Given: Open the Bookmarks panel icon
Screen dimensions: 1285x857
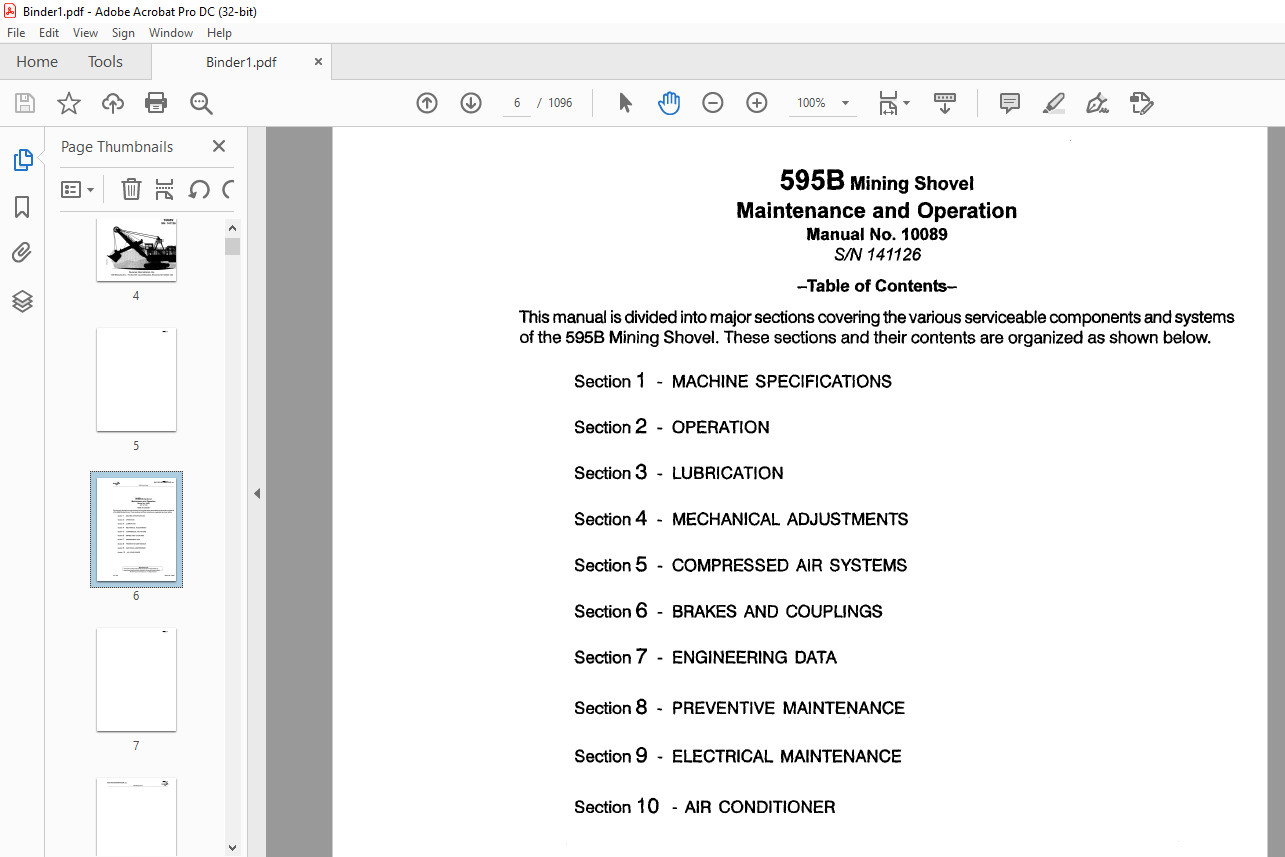Looking at the screenshot, I should tap(22, 207).
